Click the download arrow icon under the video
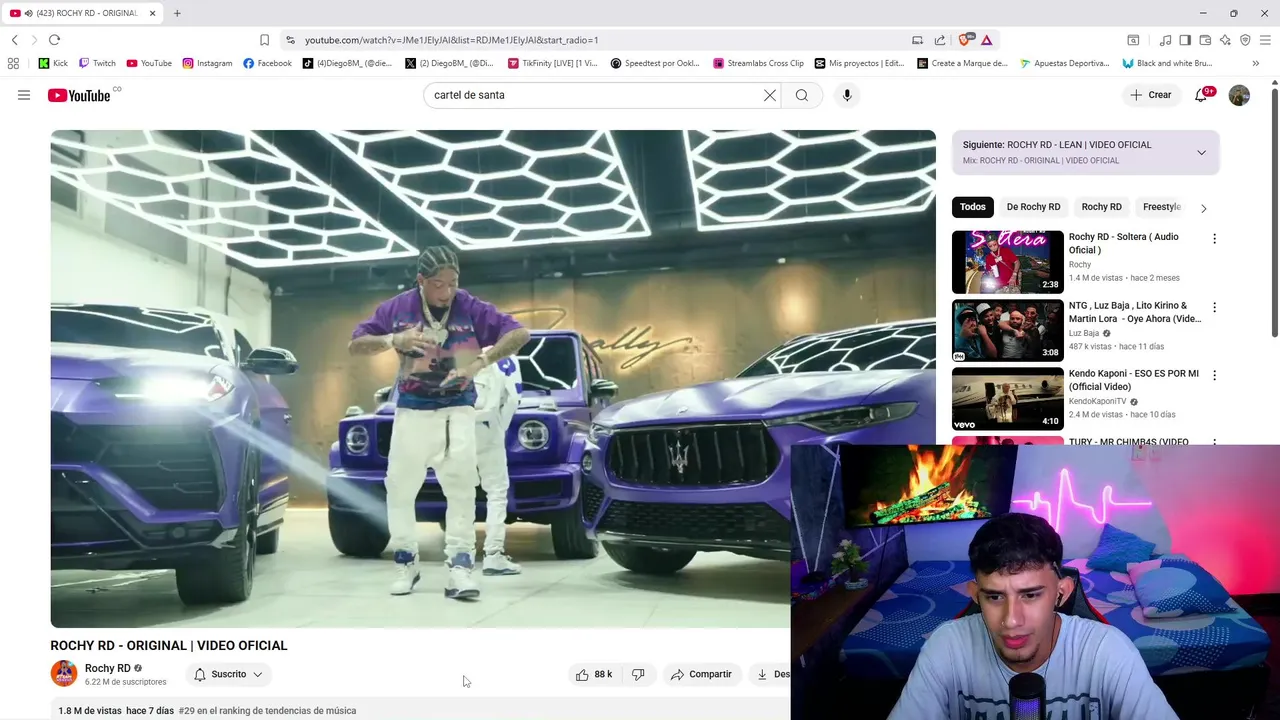The height and width of the screenshot is (720, 1280). [762, 674]
